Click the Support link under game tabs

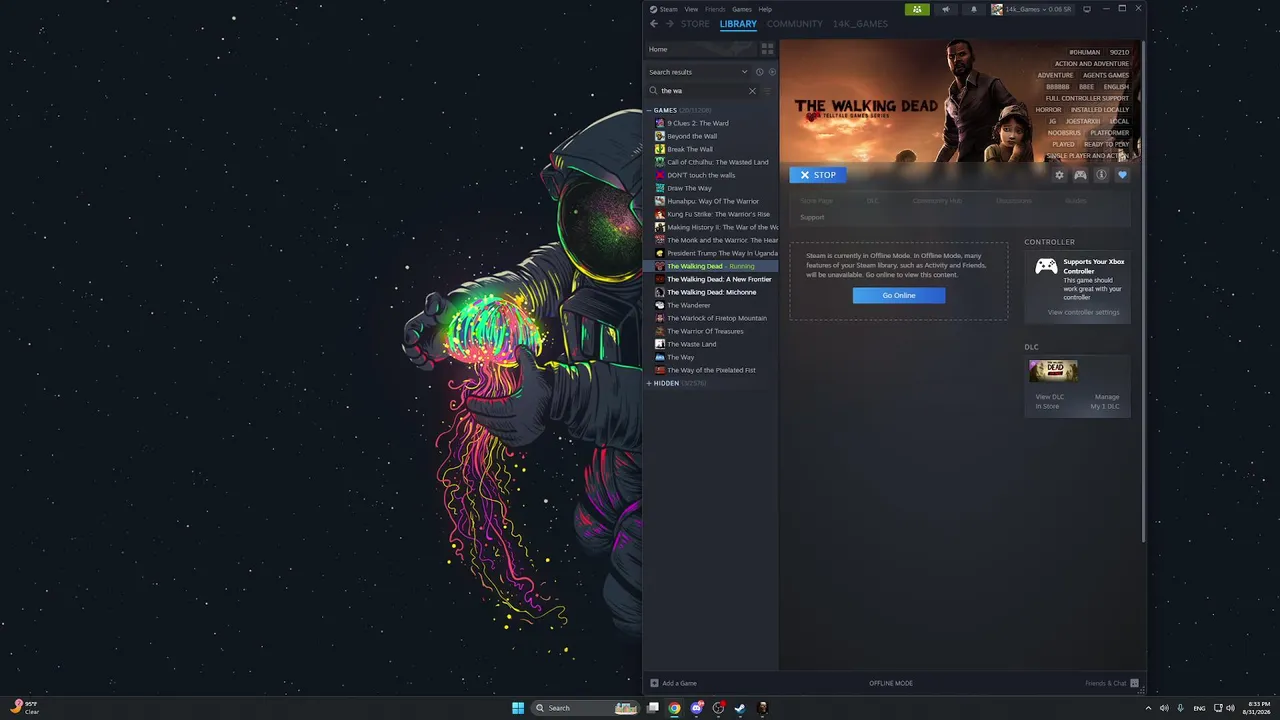pyautogui.click(x=812, y=217)
